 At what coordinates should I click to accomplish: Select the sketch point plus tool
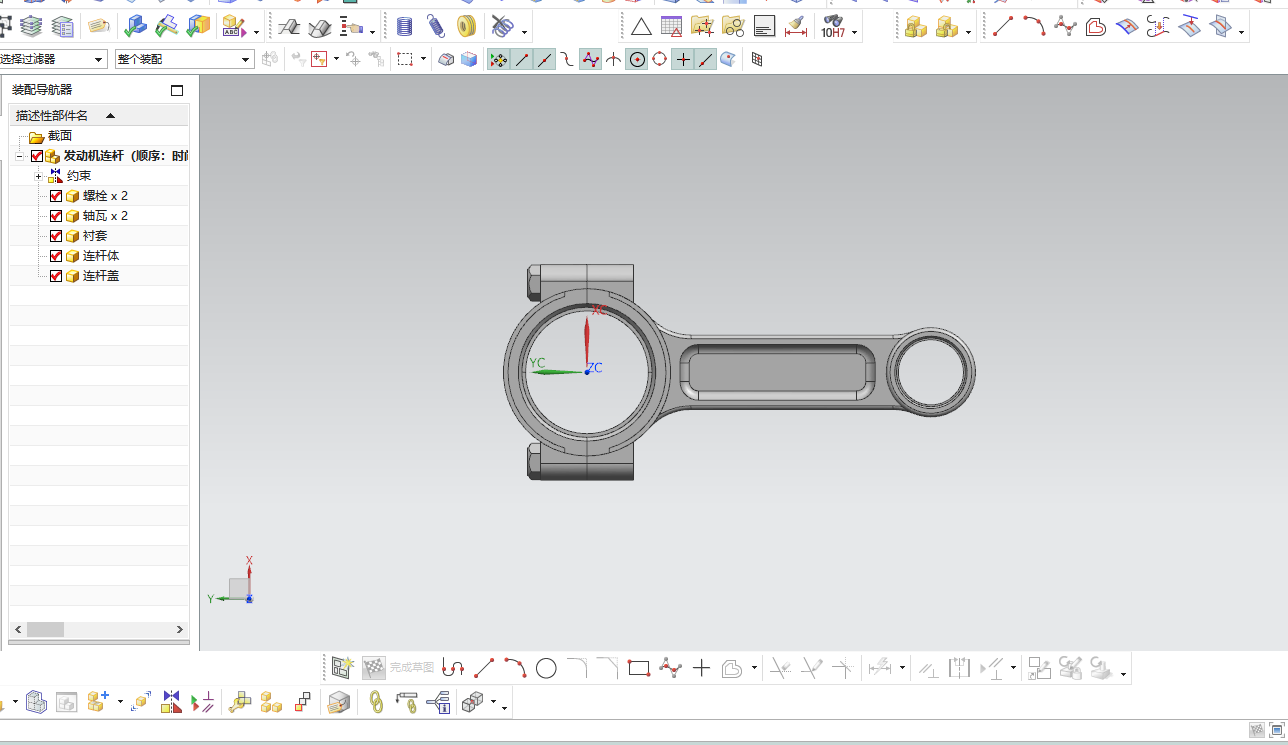point(701,668)
